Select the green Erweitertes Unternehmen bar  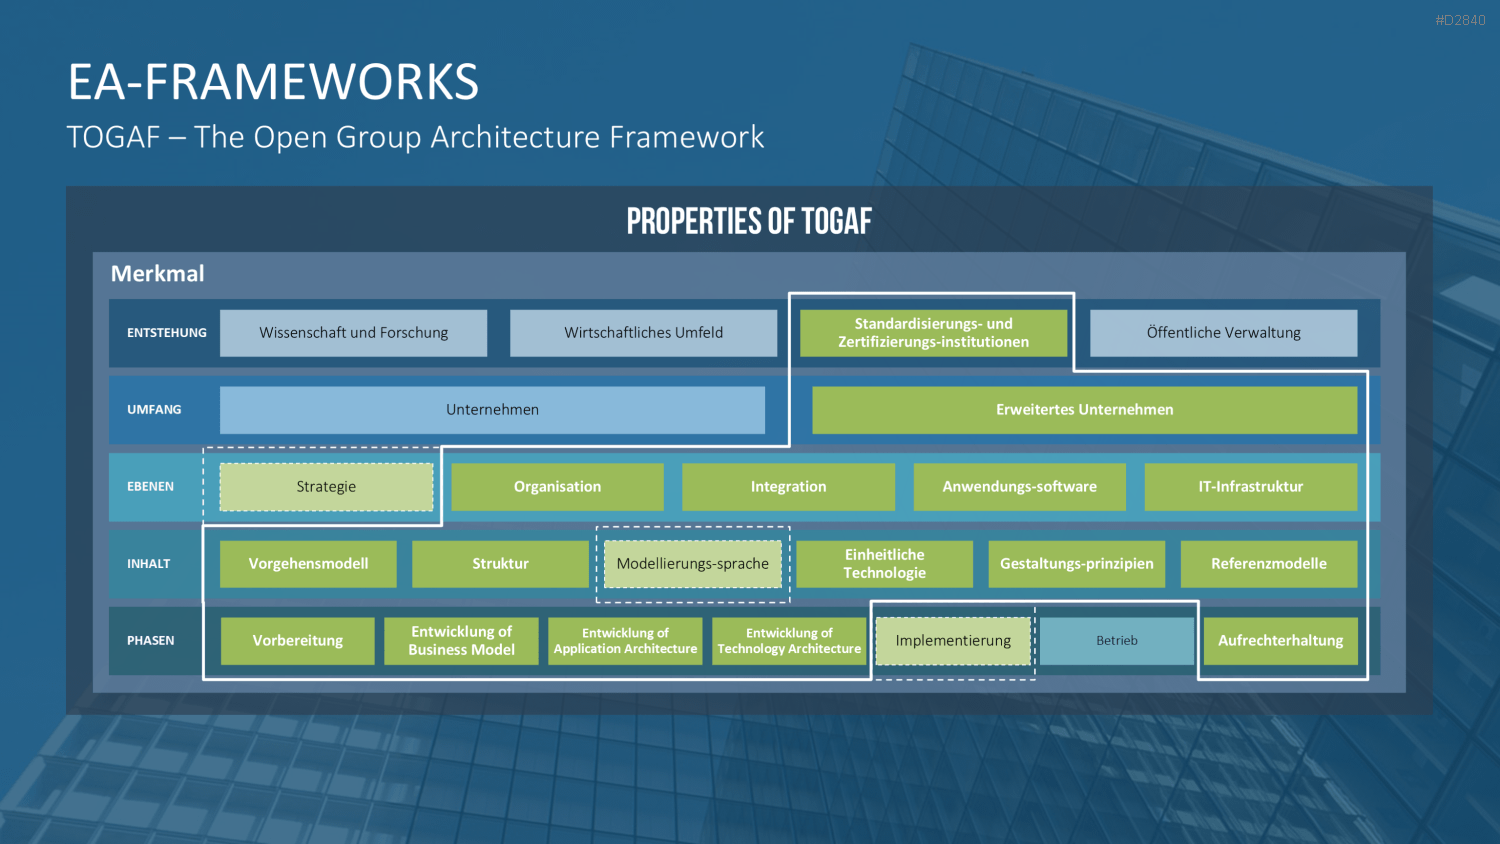tap(1084, 410)
